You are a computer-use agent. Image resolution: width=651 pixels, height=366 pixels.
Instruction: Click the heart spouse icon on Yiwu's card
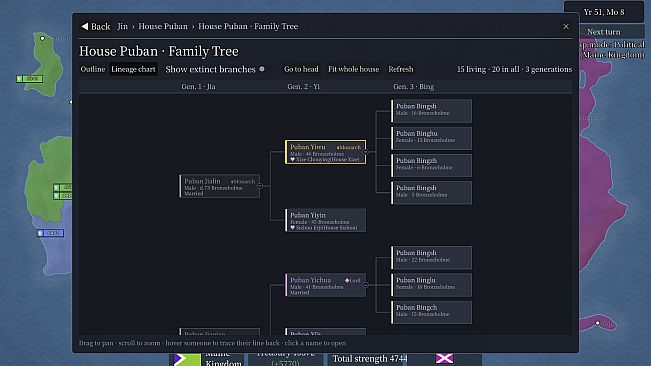[292, 159]
